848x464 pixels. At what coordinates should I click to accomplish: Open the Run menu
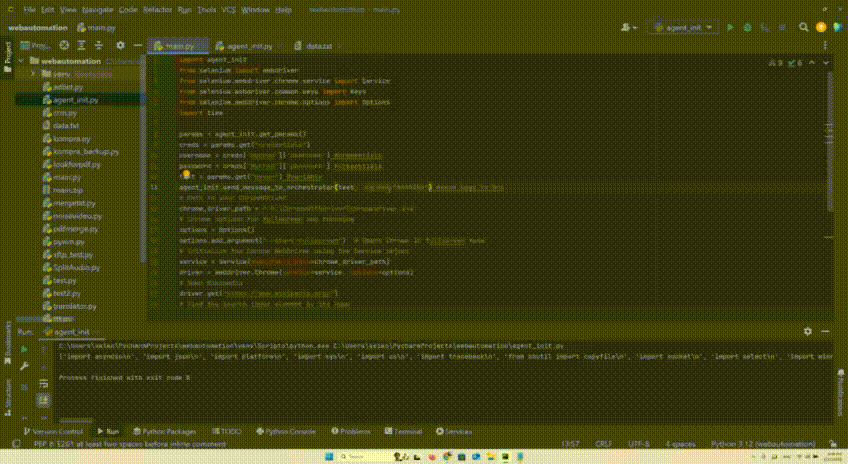tap(184, 10)
